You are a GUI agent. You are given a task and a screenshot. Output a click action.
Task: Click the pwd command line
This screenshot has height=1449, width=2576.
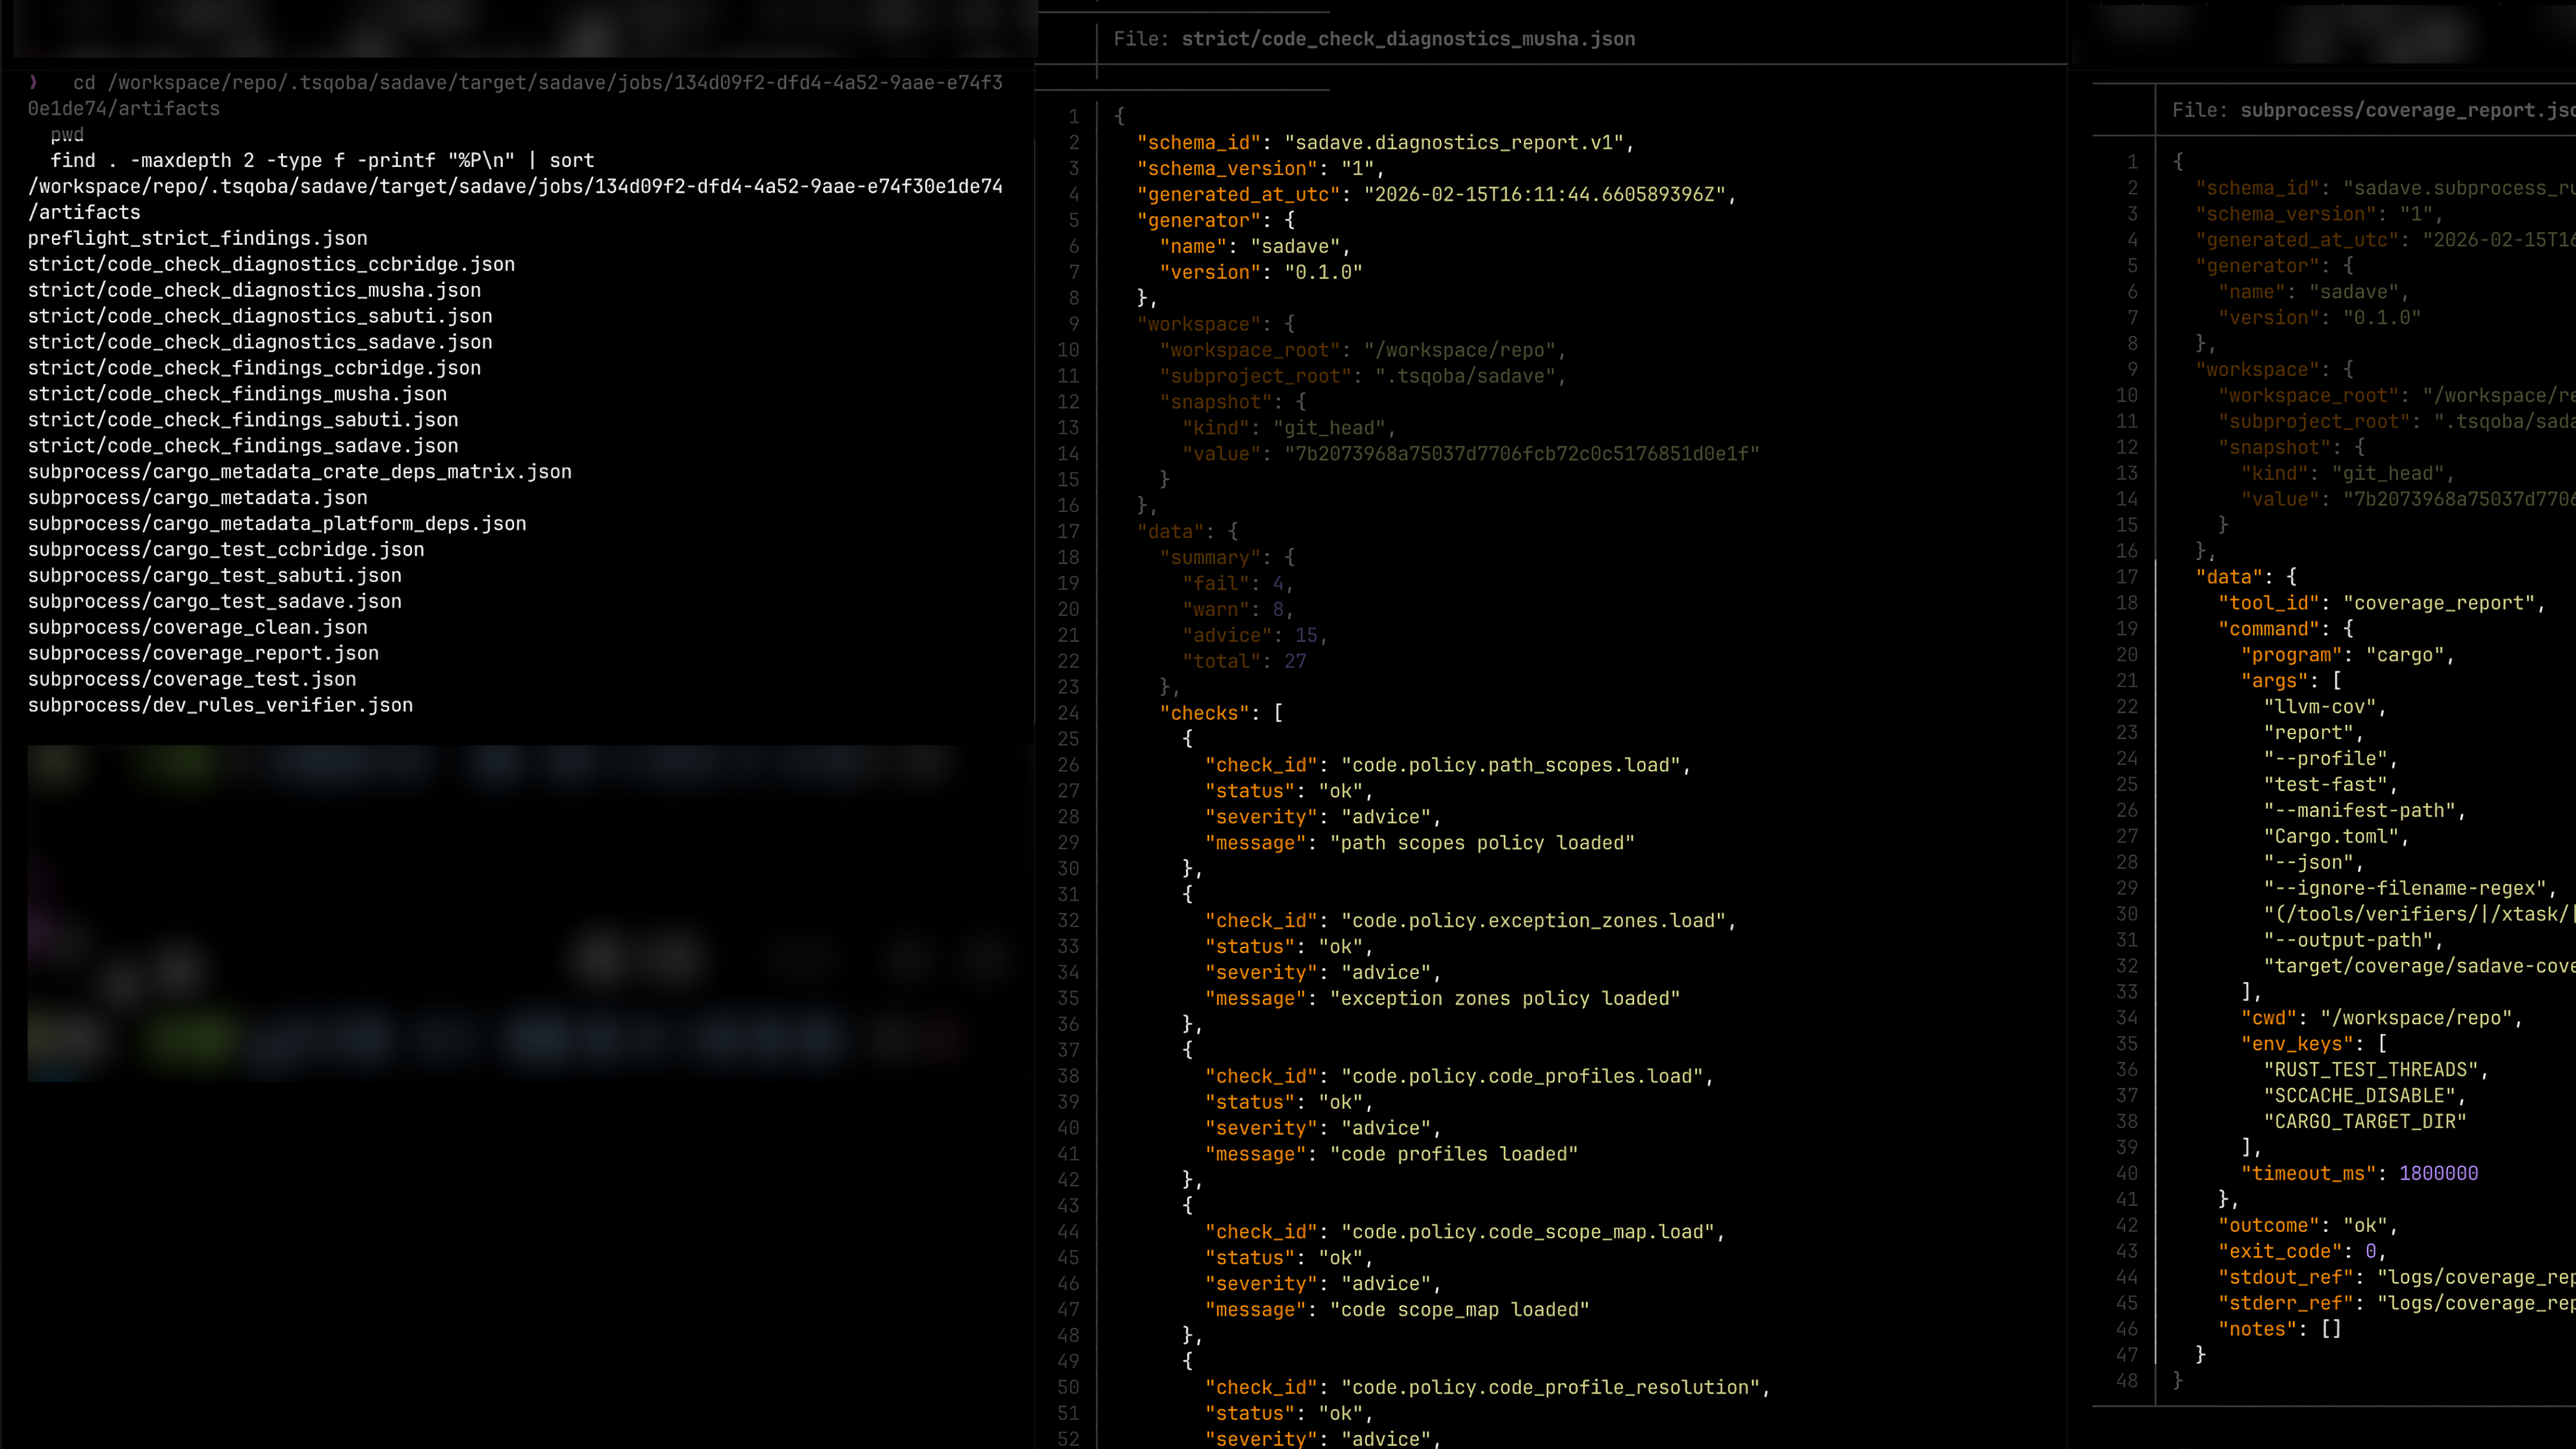pos(67,134)
